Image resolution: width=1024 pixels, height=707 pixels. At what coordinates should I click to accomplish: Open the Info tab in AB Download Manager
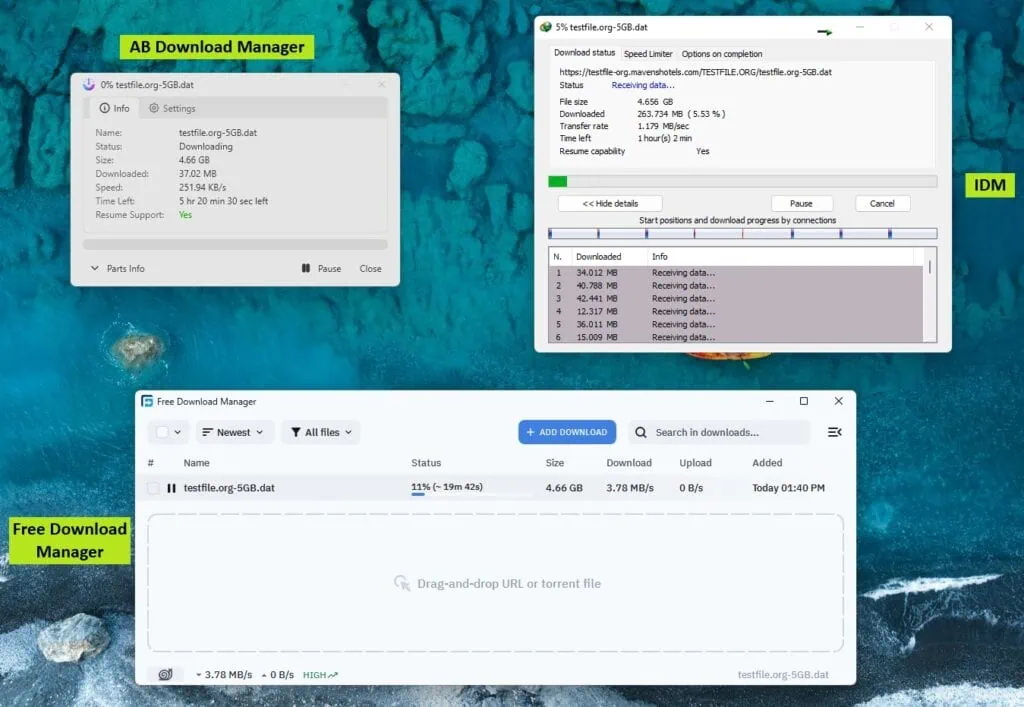(x=114, y=108)
